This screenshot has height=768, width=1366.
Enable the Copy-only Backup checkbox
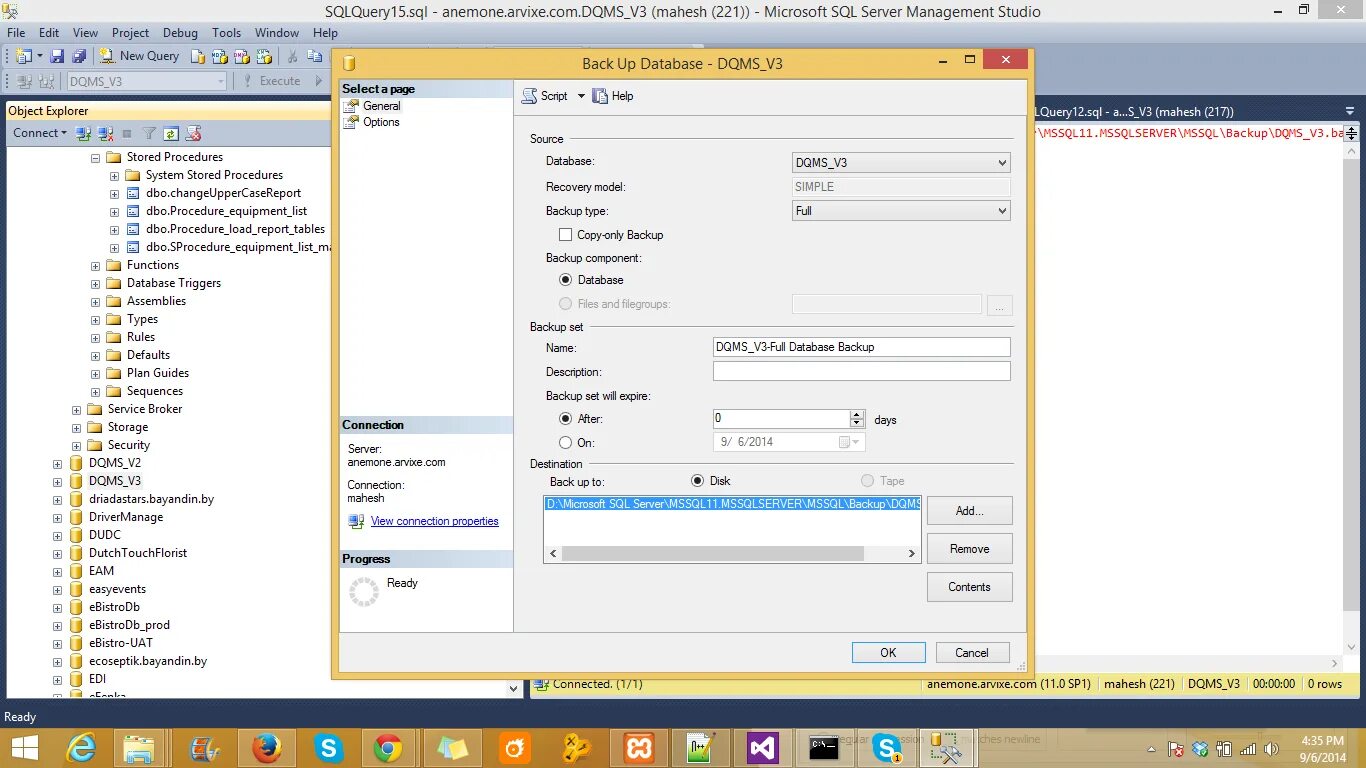pyautogui.click(x=566, y=235)
